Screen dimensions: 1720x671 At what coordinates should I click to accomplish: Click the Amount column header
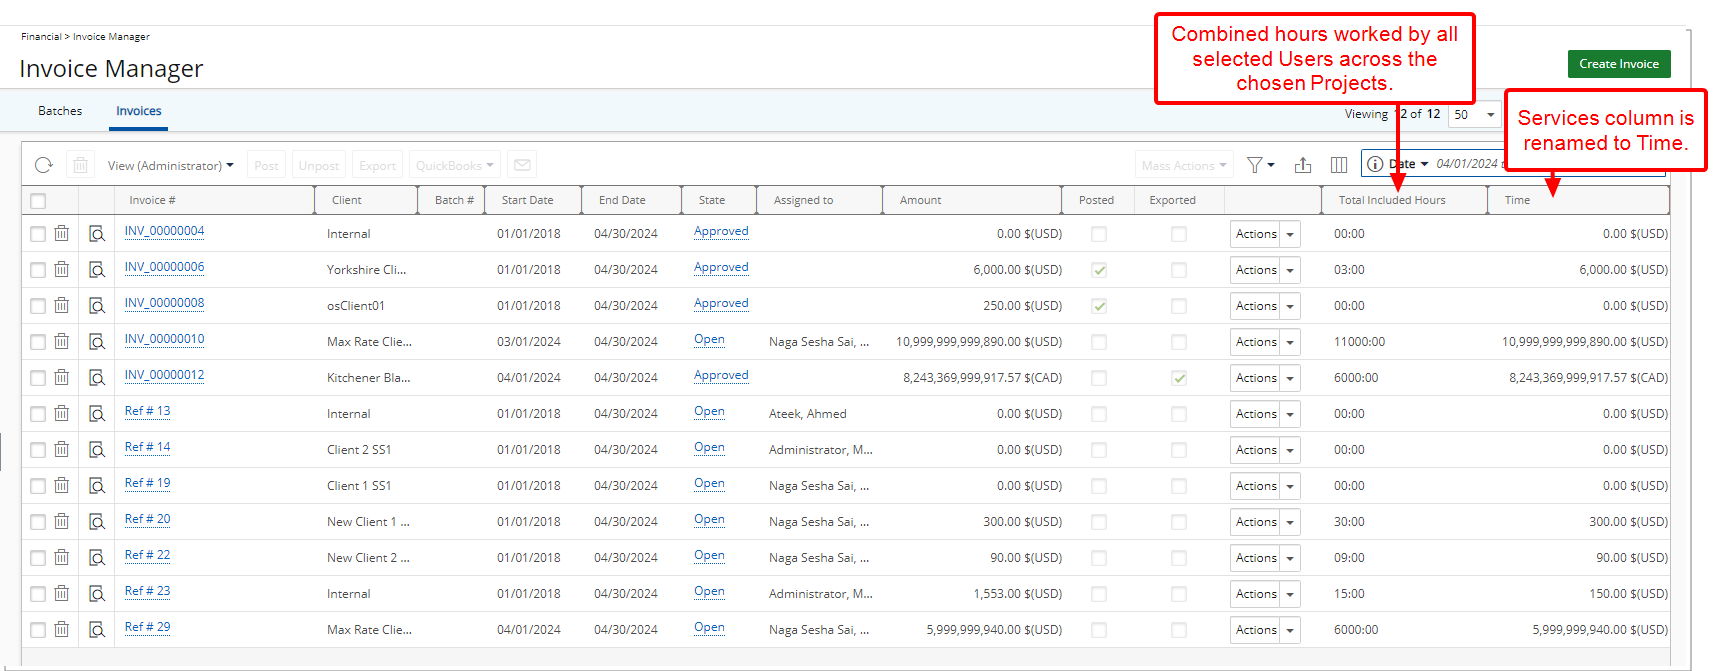(920, 200)
